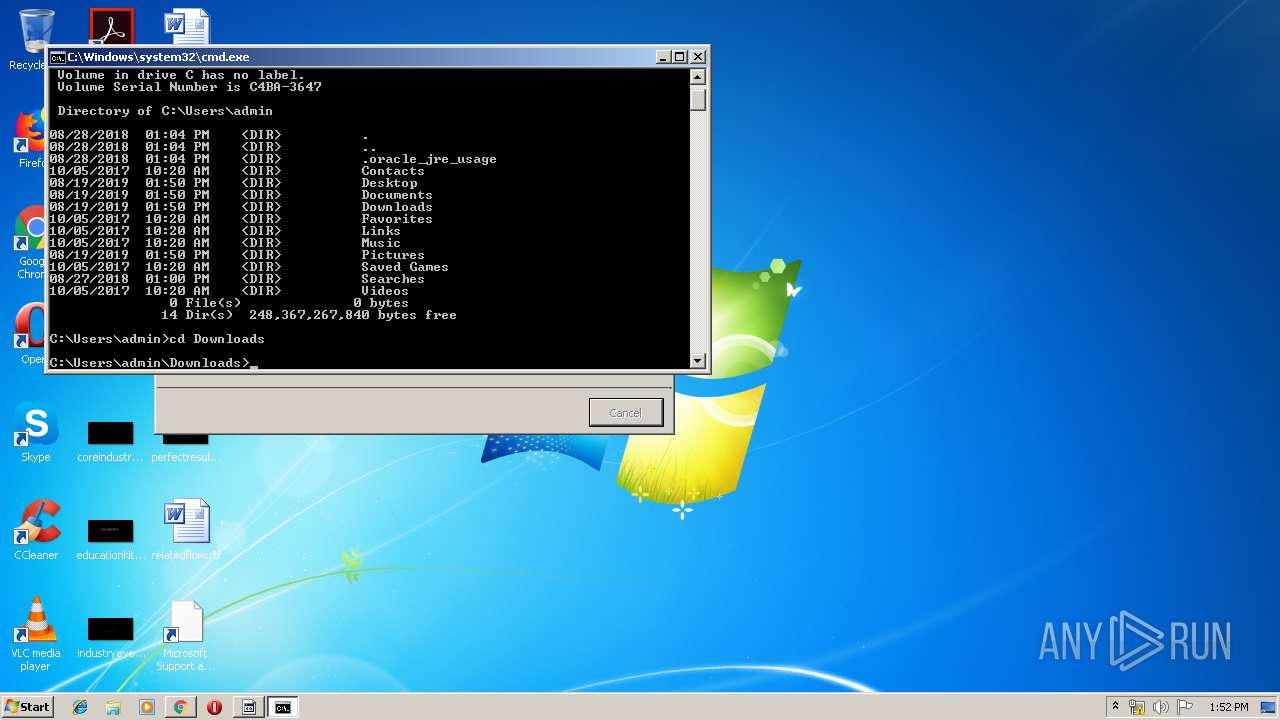Open Windows Explorer from the taskbar
Viewport: 1280px width, 720px height.
click(113, 707)
